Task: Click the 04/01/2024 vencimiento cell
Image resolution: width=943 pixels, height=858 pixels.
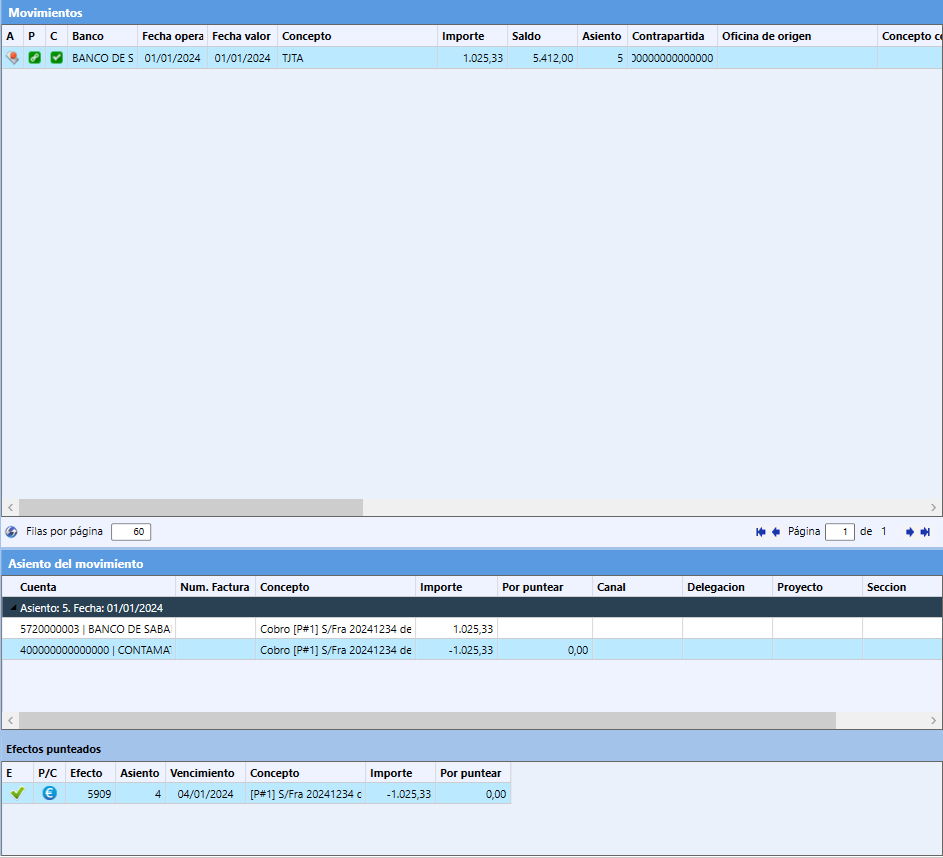Action: [x=205, y=794]
